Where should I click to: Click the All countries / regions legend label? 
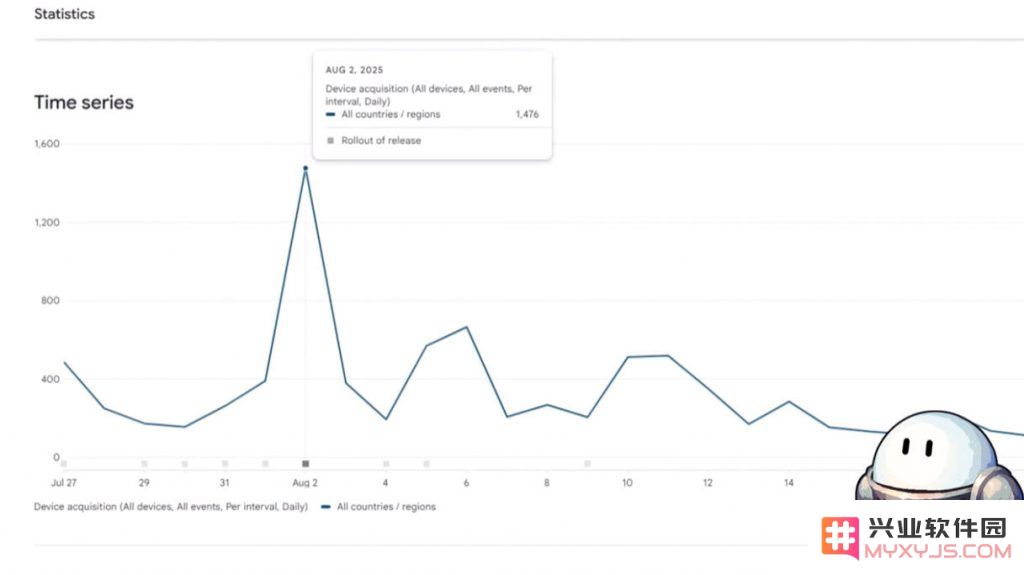tap(386, 507)
